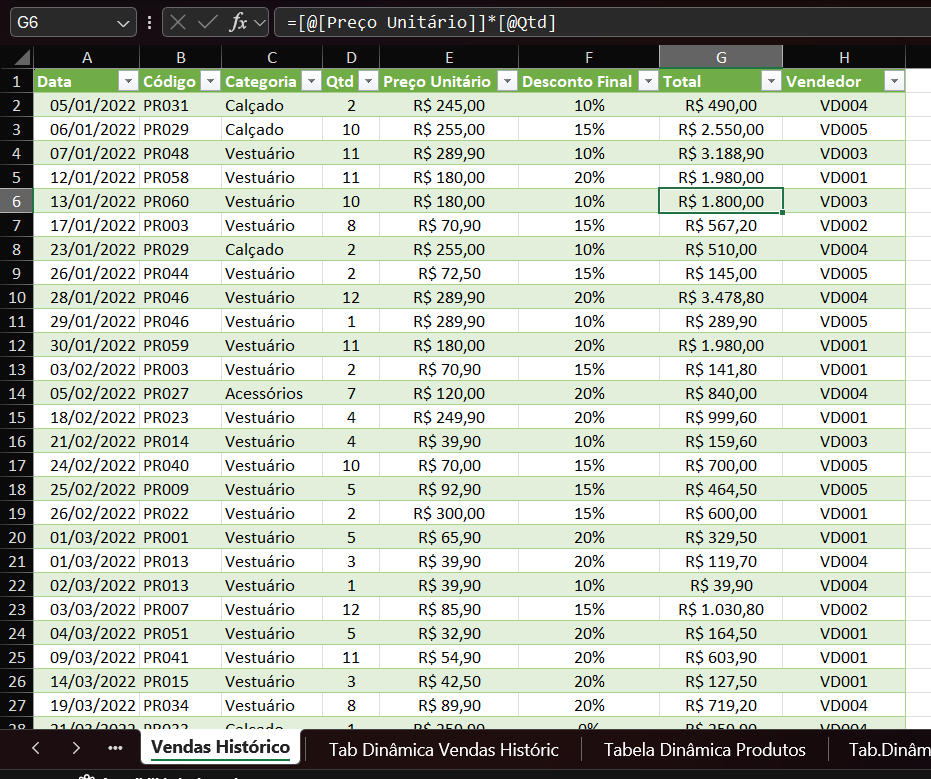Open the Vendedor column filter dropdown
Viewport: 931px width, 779px height.
tap(894, 81)
